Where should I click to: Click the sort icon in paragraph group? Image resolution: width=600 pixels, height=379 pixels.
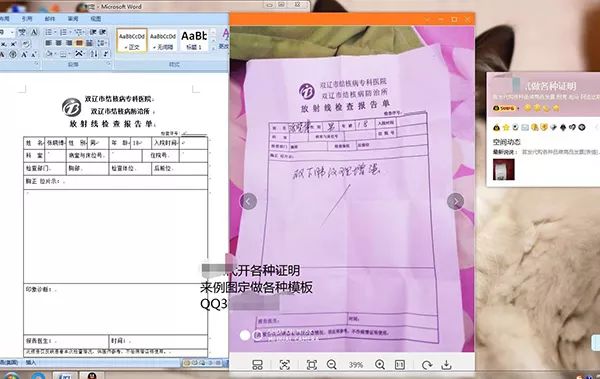tap(94, 54)
